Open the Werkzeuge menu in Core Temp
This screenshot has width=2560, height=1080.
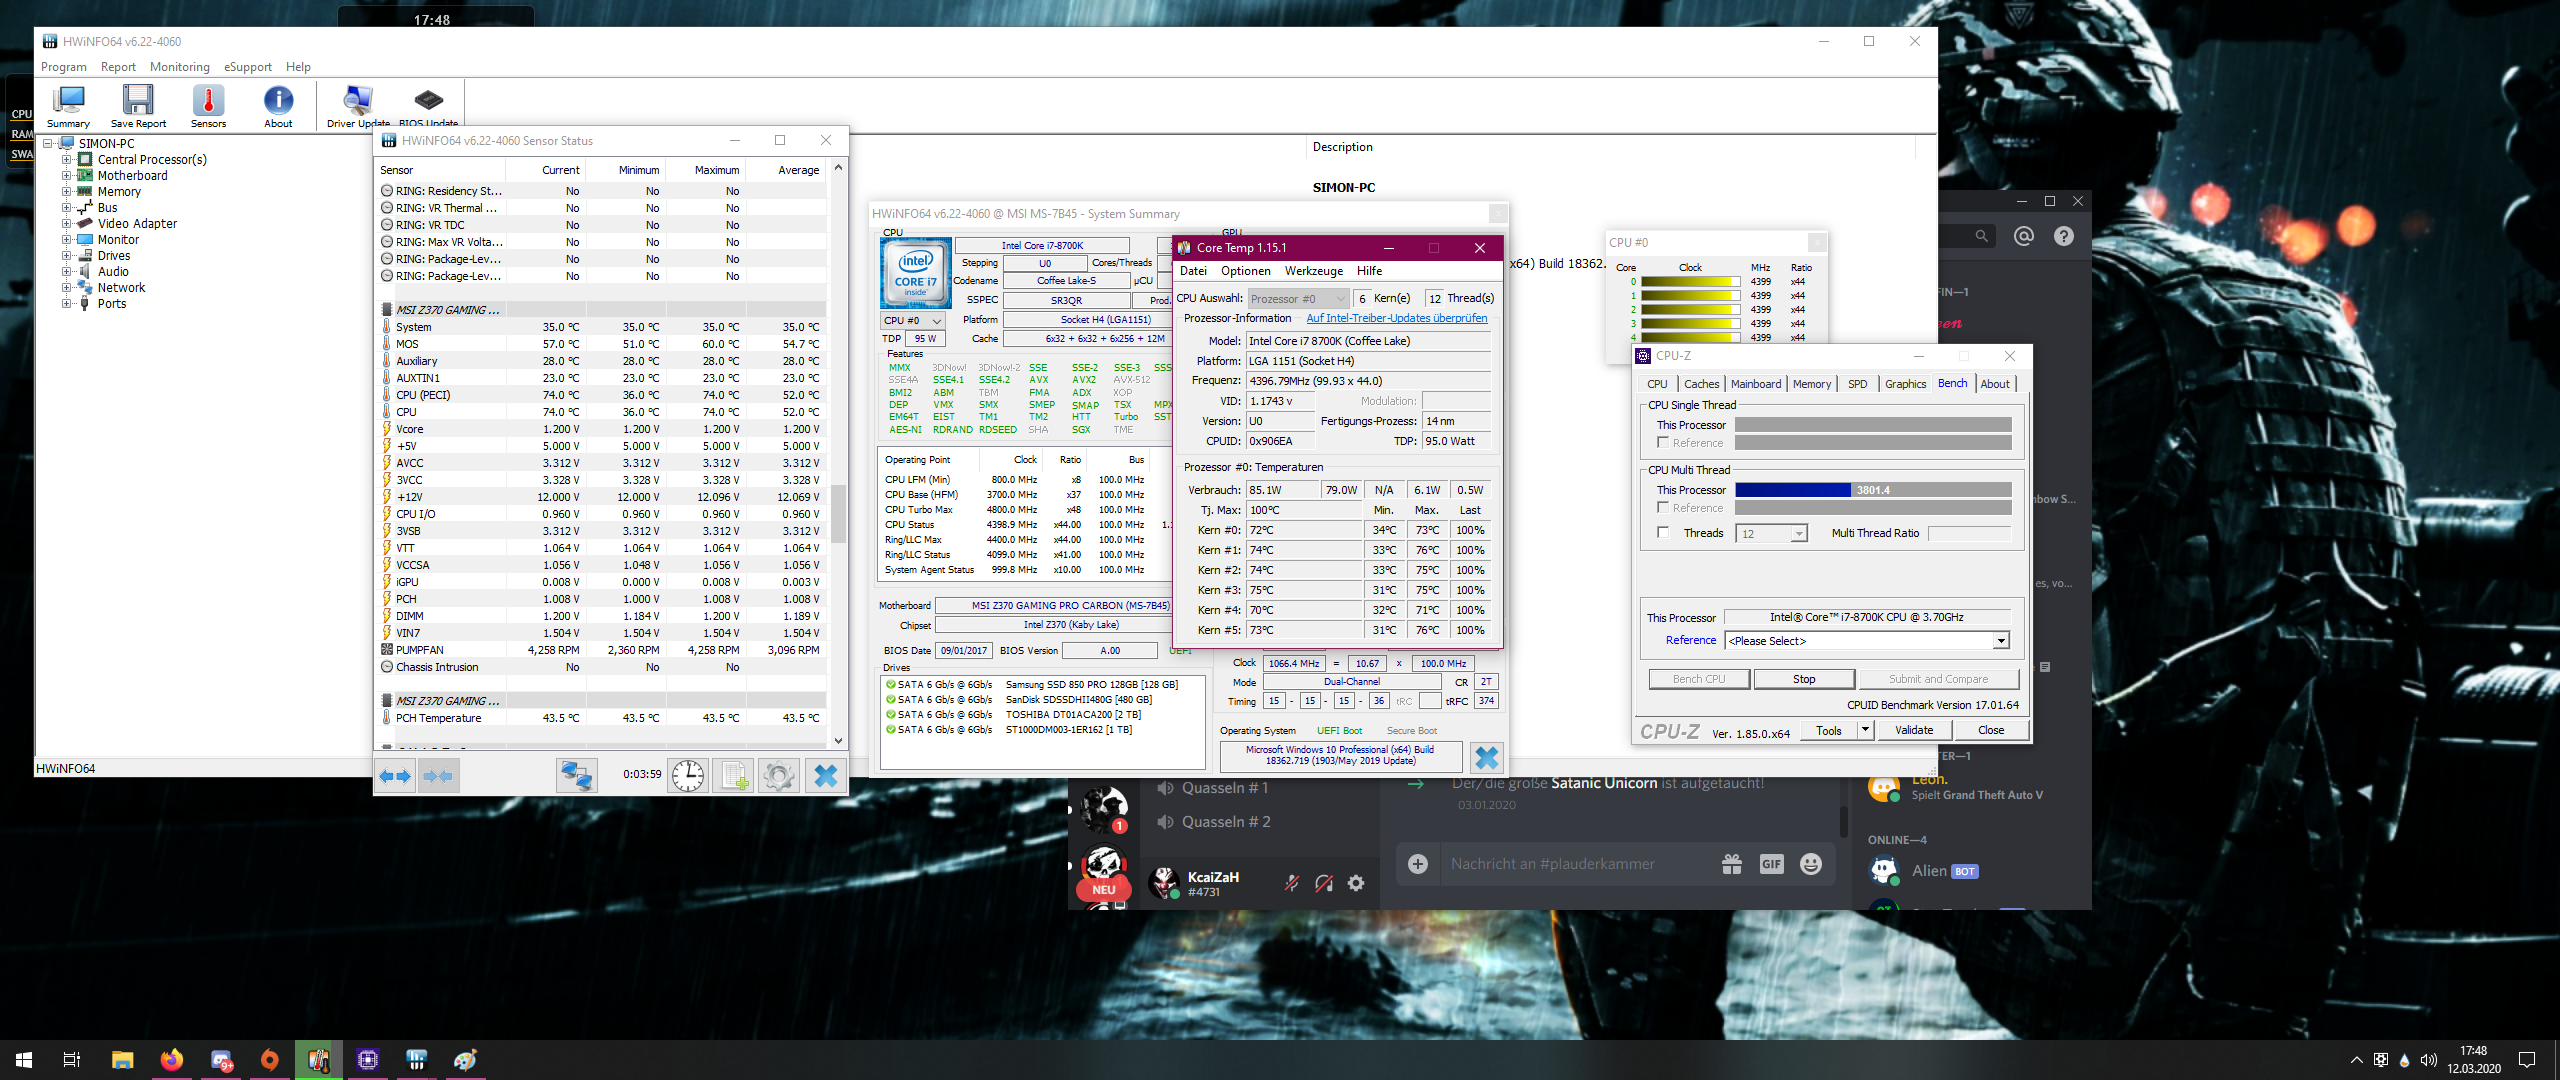(x=1313, y=271)
